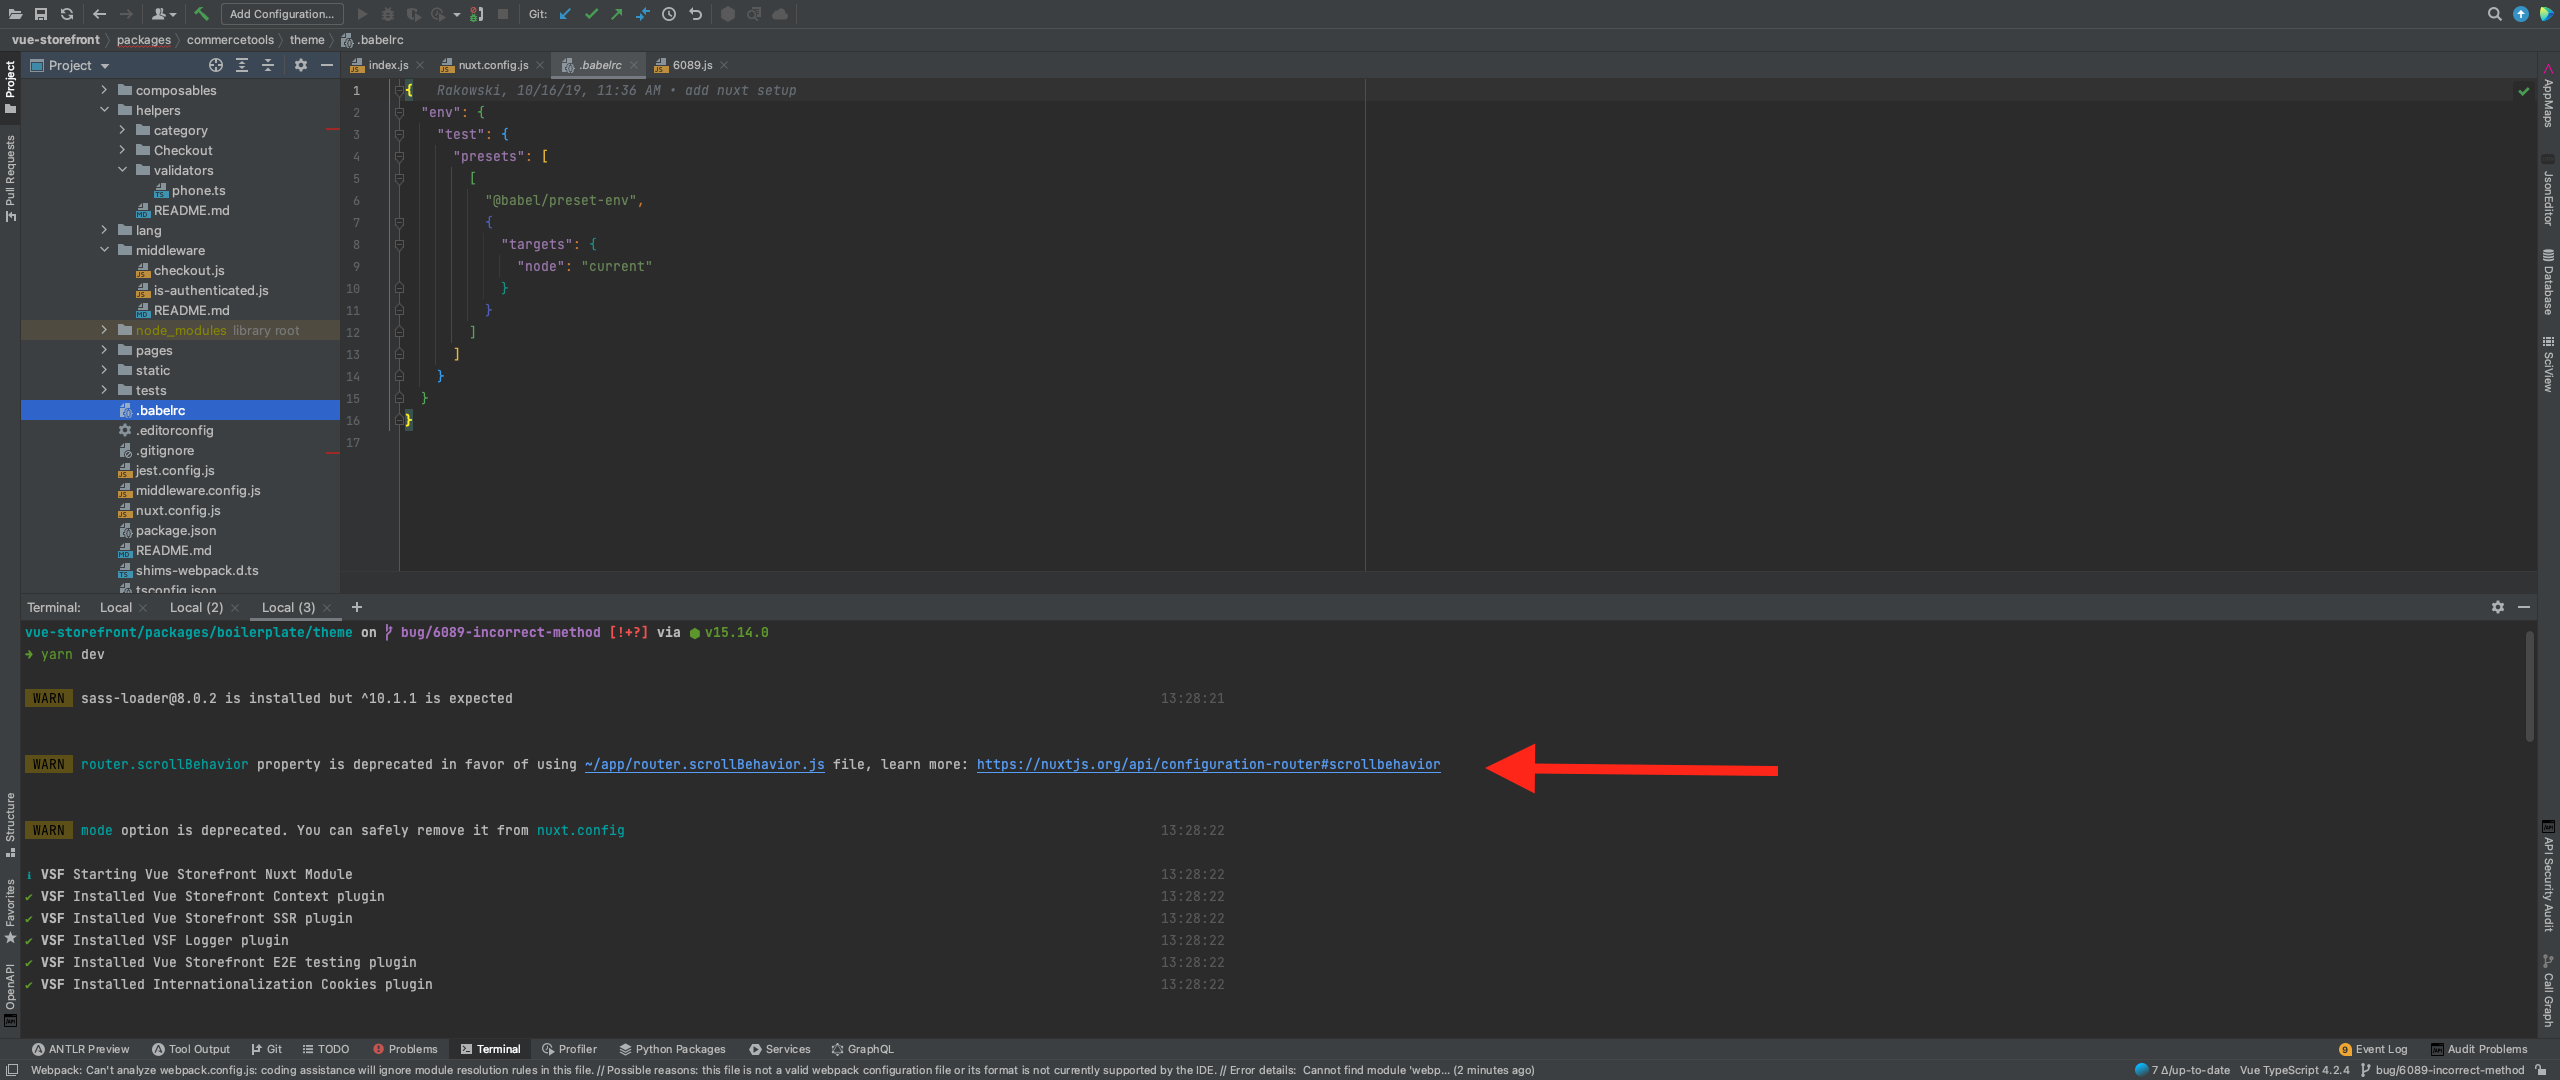Screen dimensions: 2560x1080
Task: Click the Git push arrow icon
Action: [x=616, y=14]
